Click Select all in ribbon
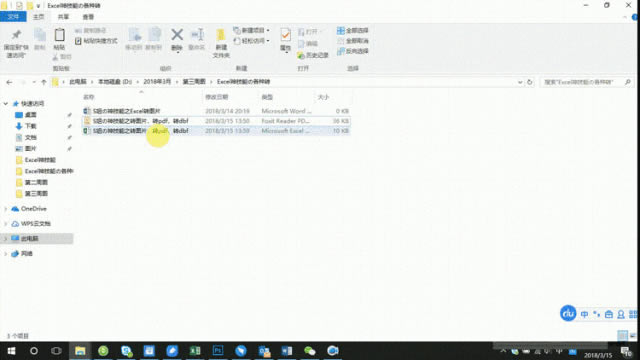 (x=353, y=30)
